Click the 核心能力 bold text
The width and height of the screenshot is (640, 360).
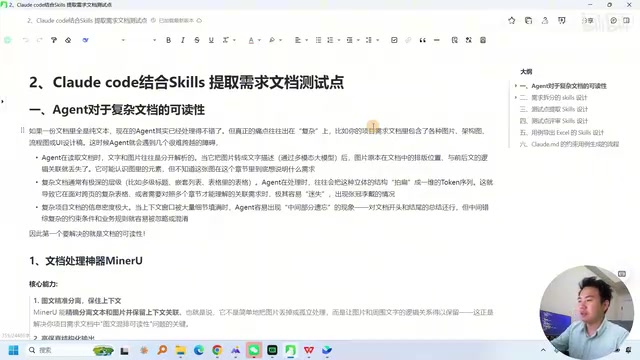point(43,284)
